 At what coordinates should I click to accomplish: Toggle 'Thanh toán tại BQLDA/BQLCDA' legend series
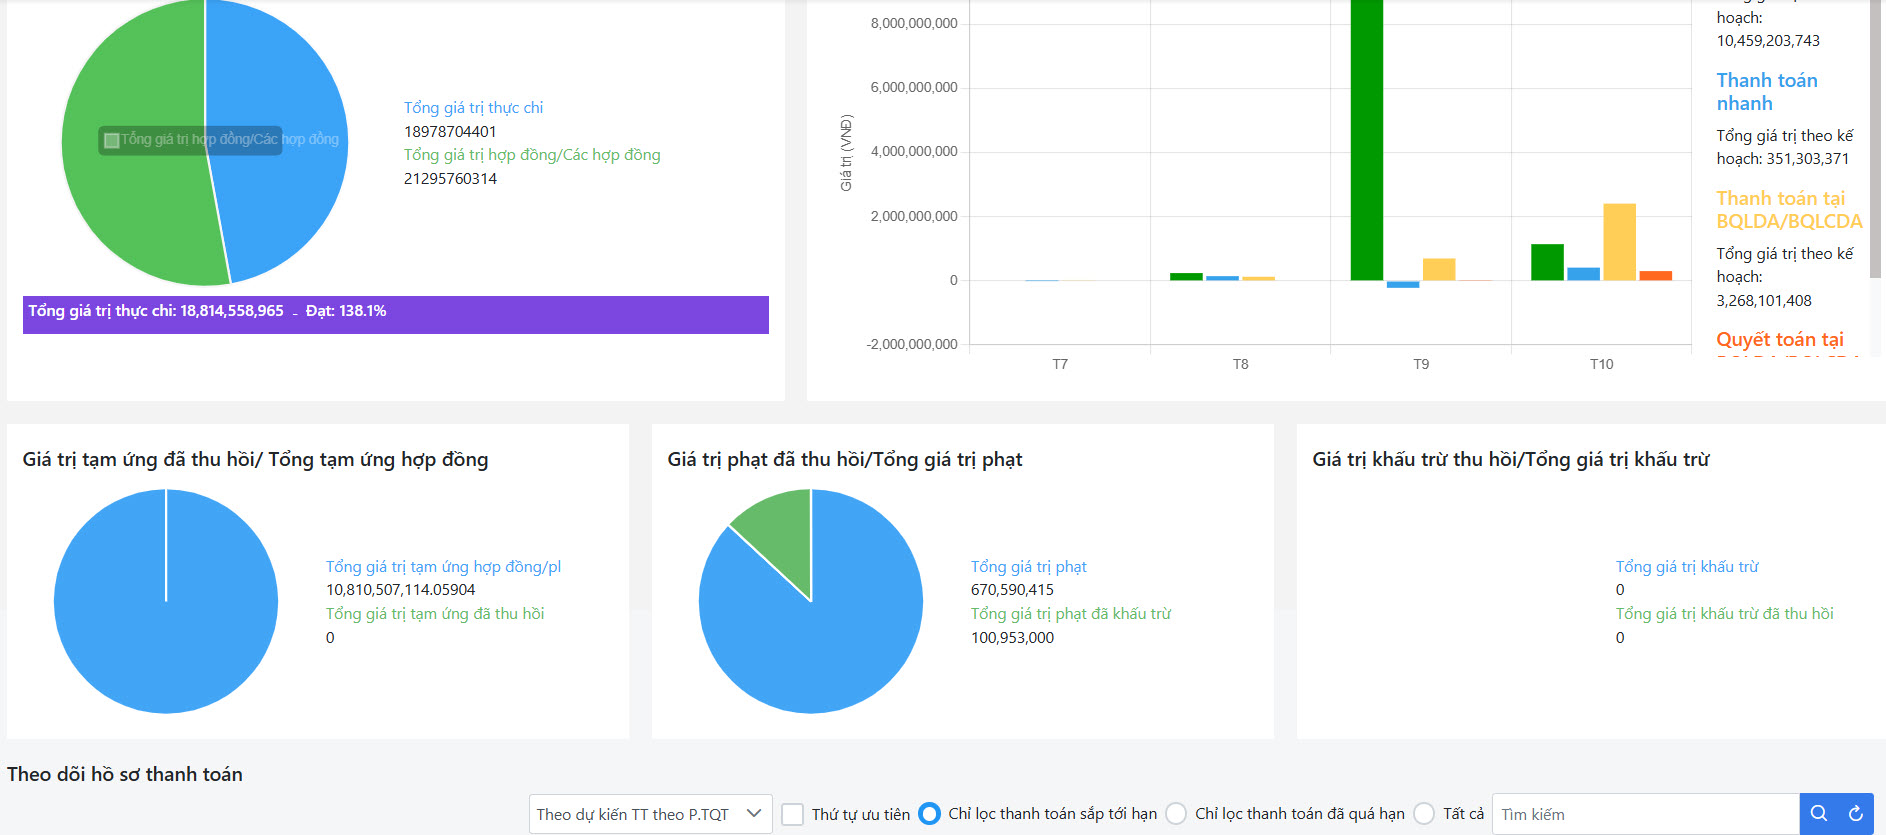tap(1788, 210)
